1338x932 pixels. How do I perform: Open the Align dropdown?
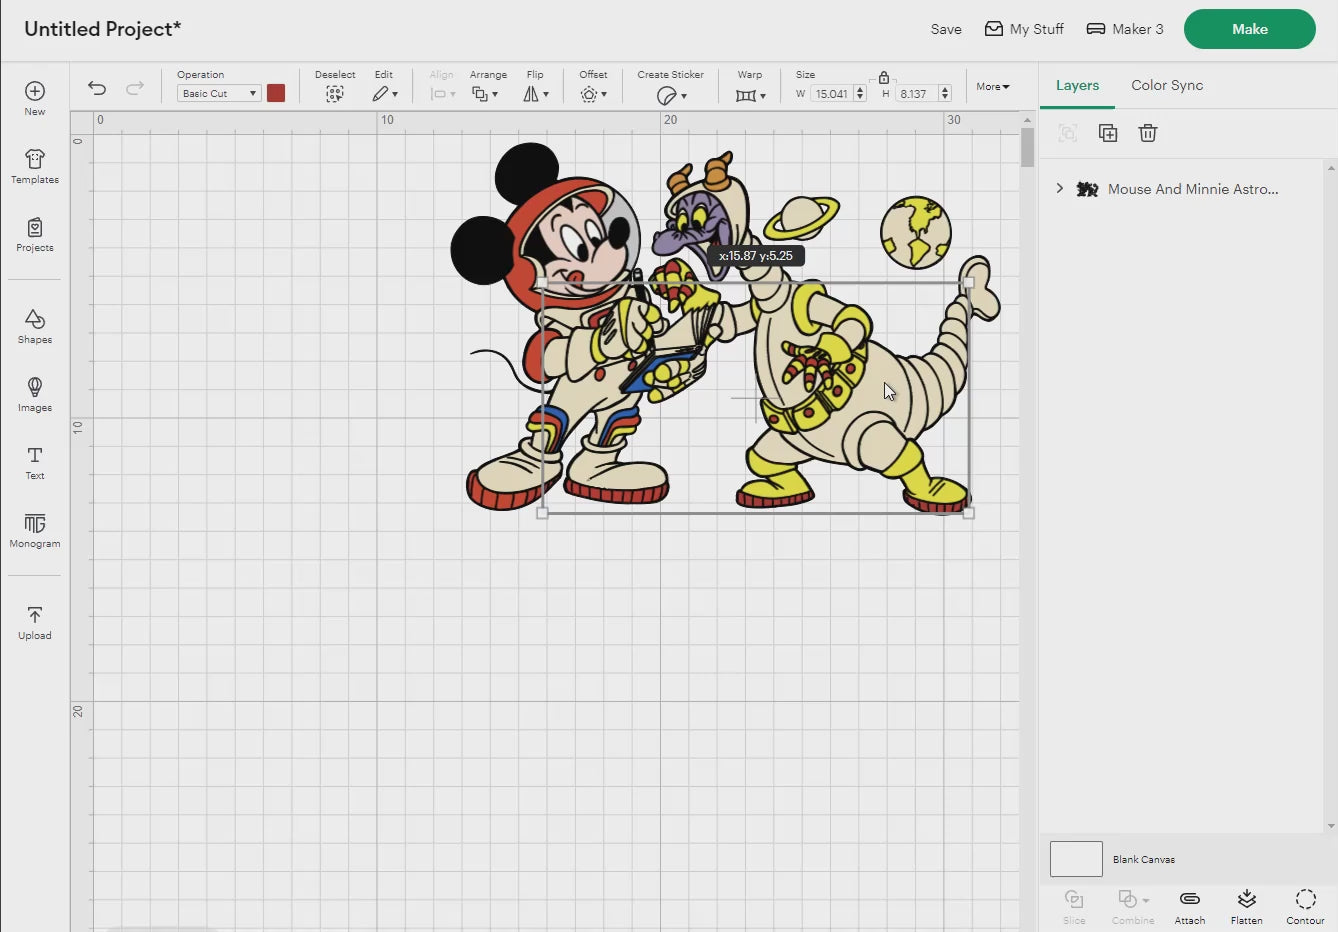click(442, 94)
